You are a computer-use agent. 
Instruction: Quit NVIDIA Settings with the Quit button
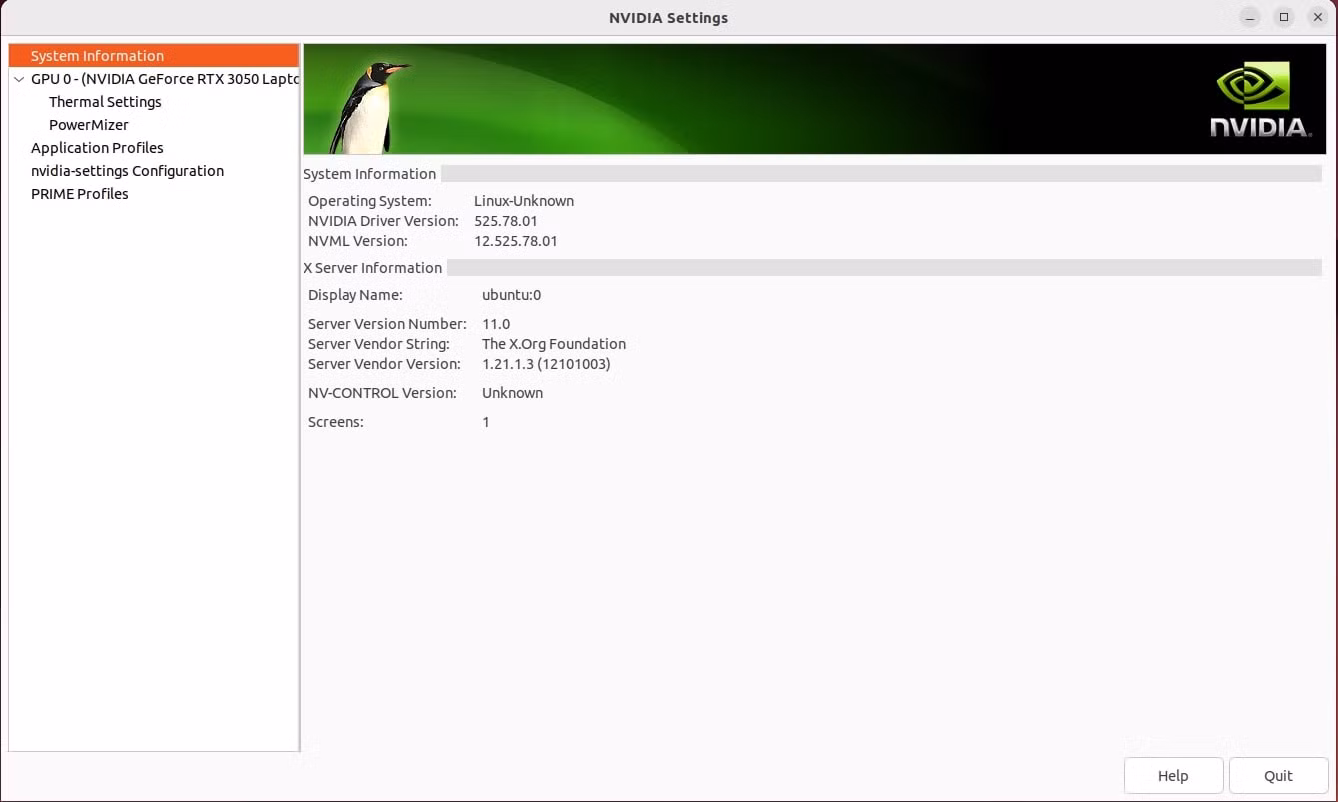click(x=1278, y=776)
